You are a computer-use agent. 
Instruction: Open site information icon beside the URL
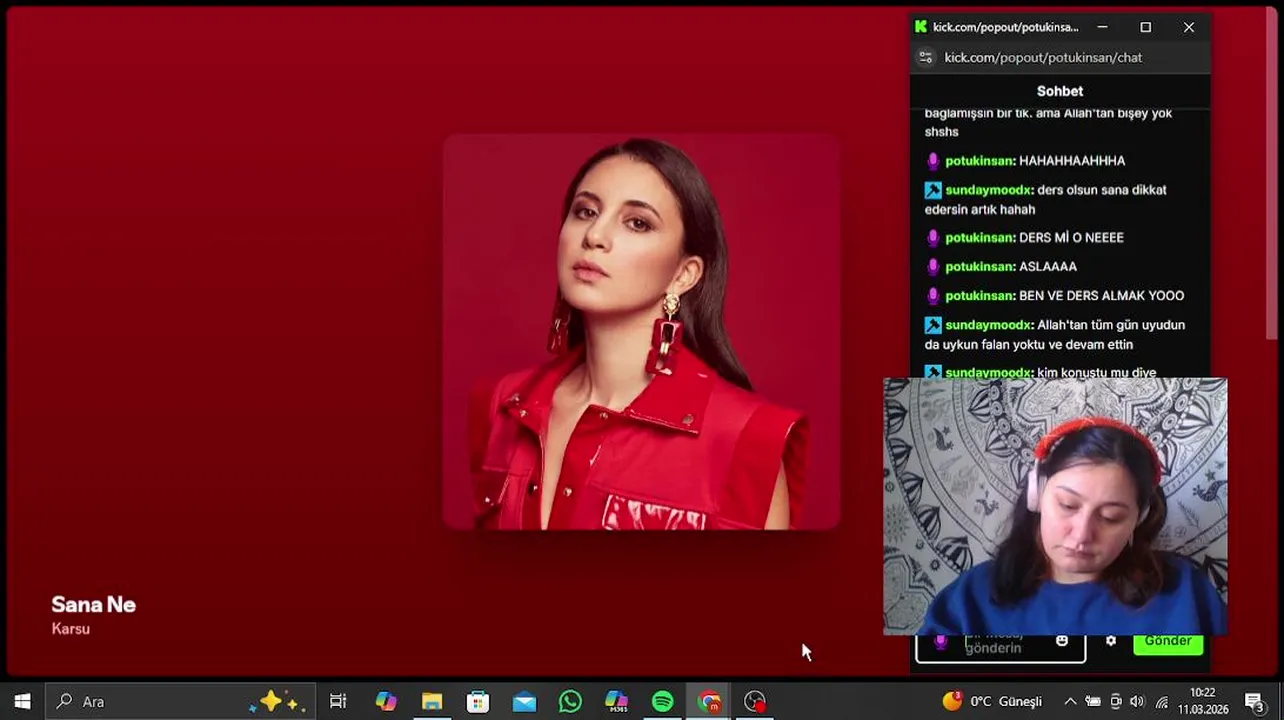pos(926,57)
